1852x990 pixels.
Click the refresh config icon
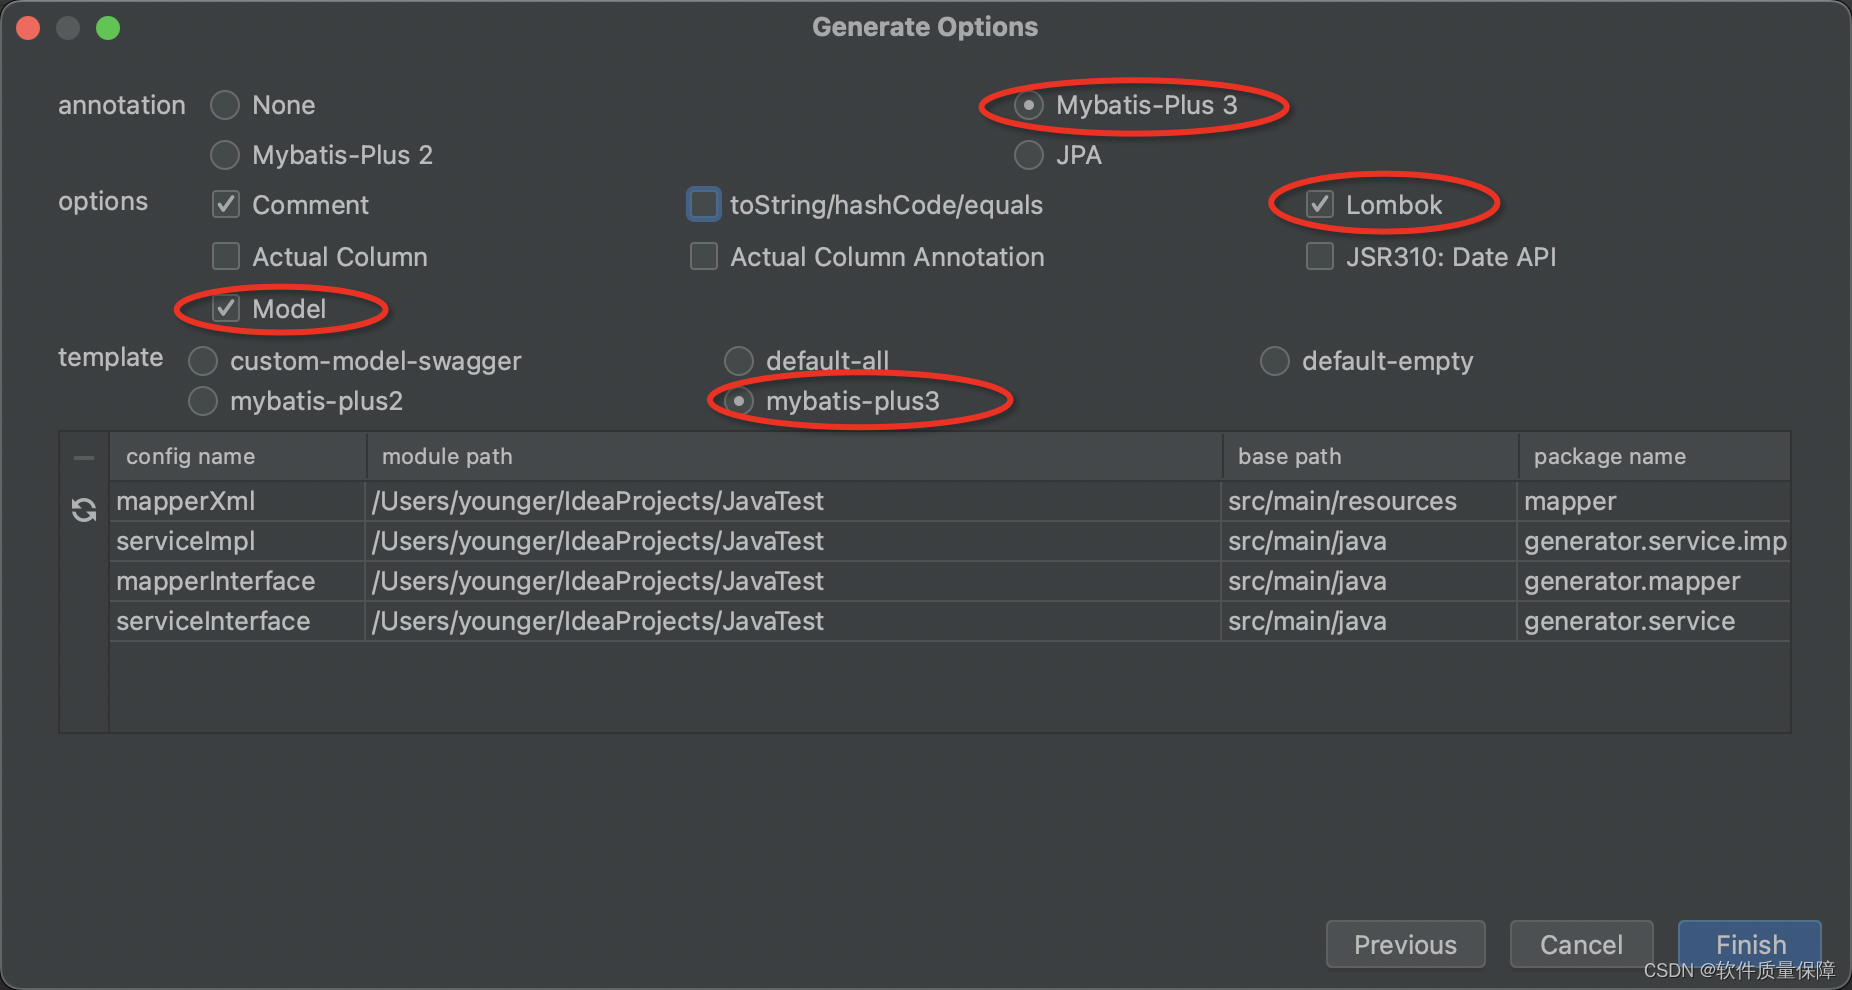tap(84, 510)
